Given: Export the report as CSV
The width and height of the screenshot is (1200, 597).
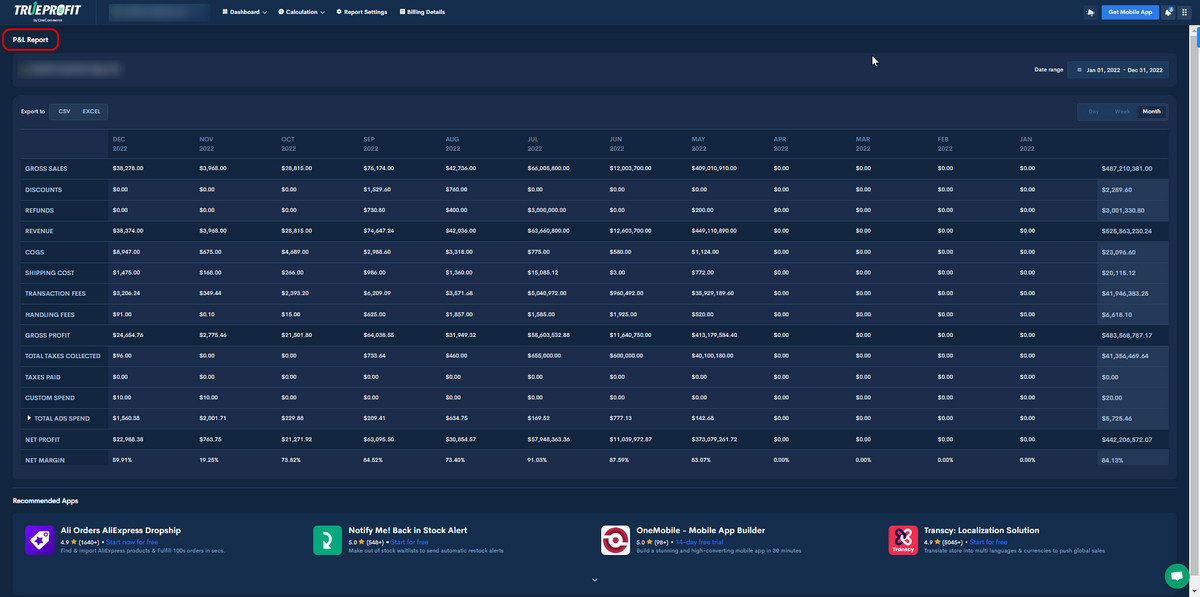Looking at the screenshot, I should [64, 112].
